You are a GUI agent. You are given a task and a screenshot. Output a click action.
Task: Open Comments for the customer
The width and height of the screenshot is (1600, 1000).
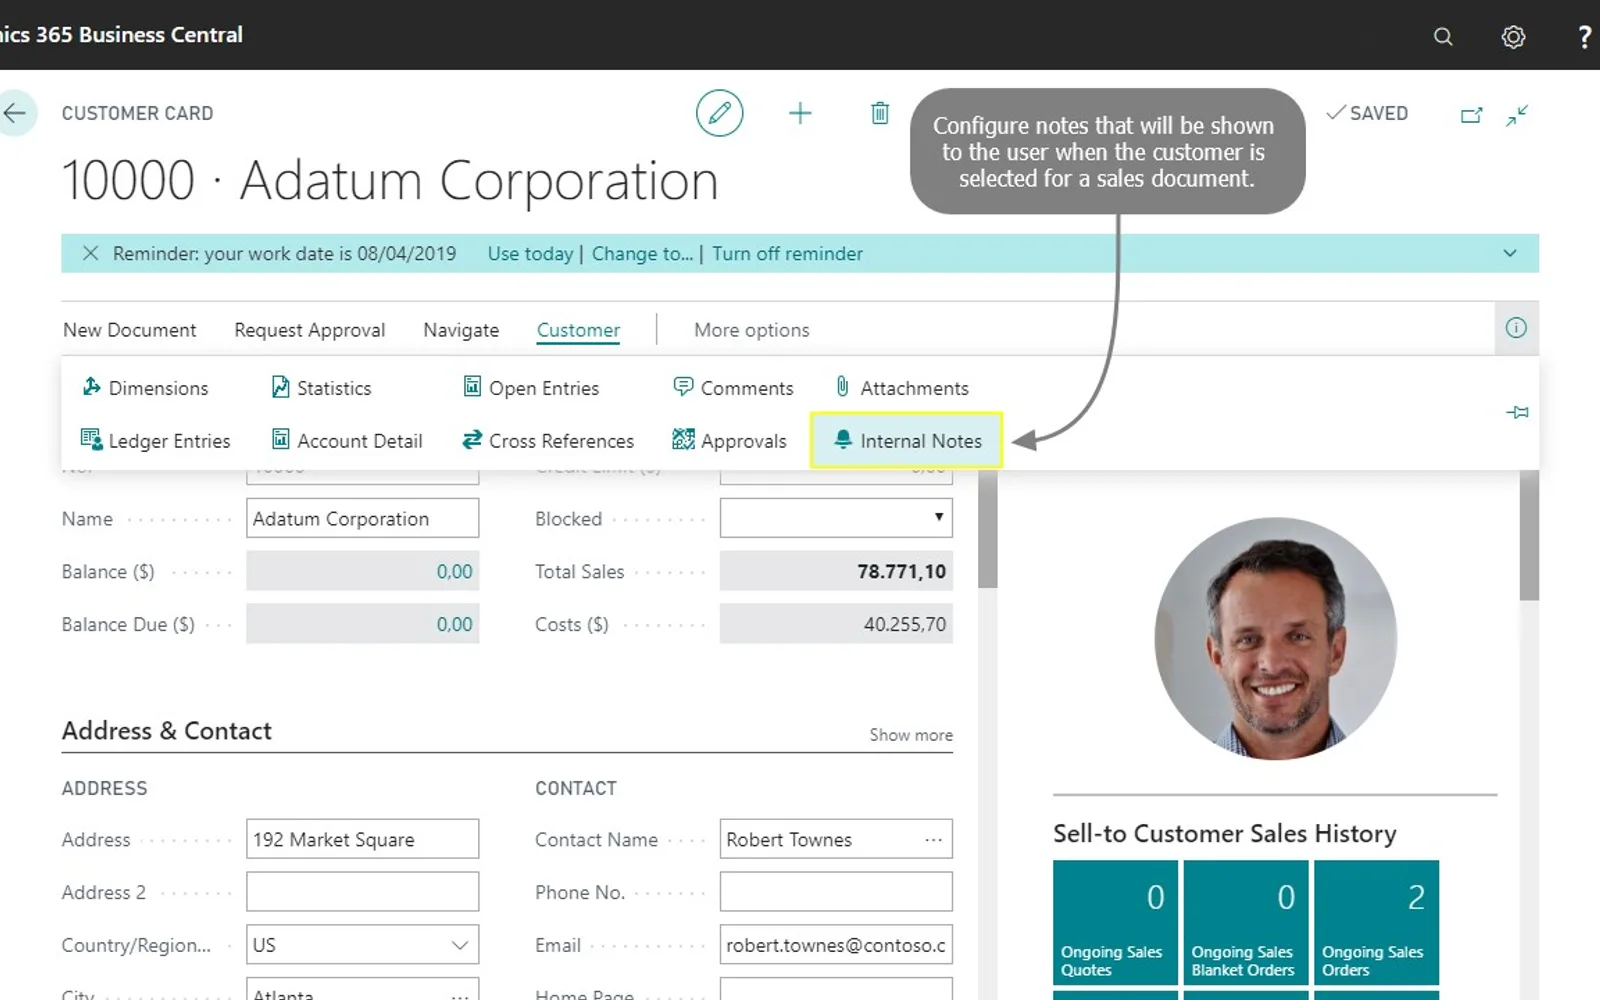pos(733,387)
